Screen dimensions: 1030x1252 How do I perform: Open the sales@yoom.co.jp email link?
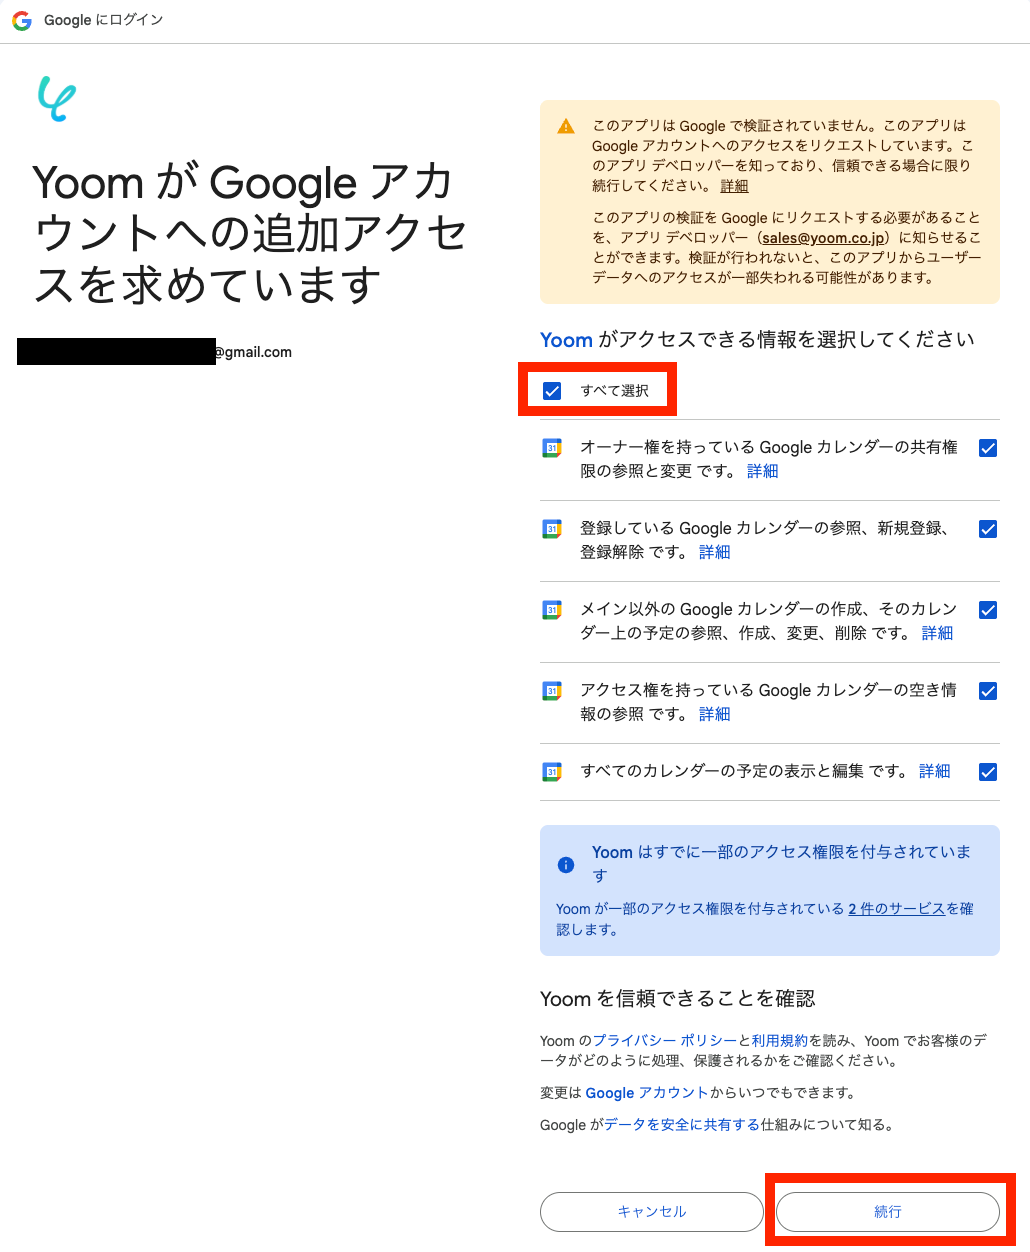point(823,238)
